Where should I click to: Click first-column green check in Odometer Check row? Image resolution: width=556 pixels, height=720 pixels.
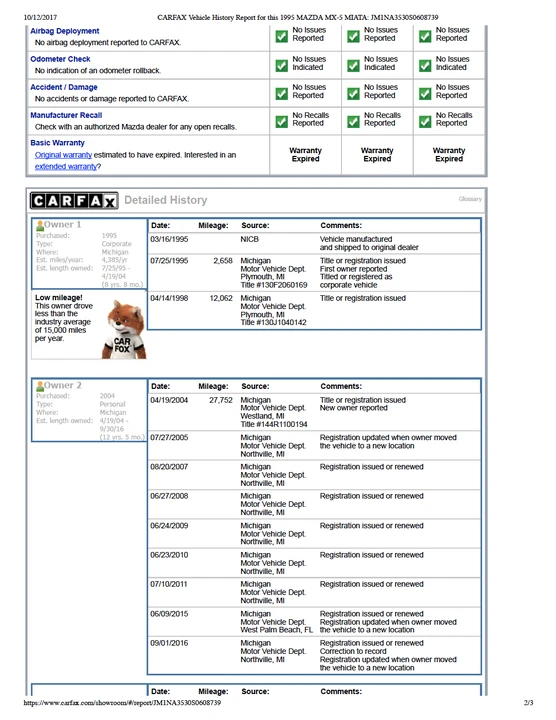point(281,66)
